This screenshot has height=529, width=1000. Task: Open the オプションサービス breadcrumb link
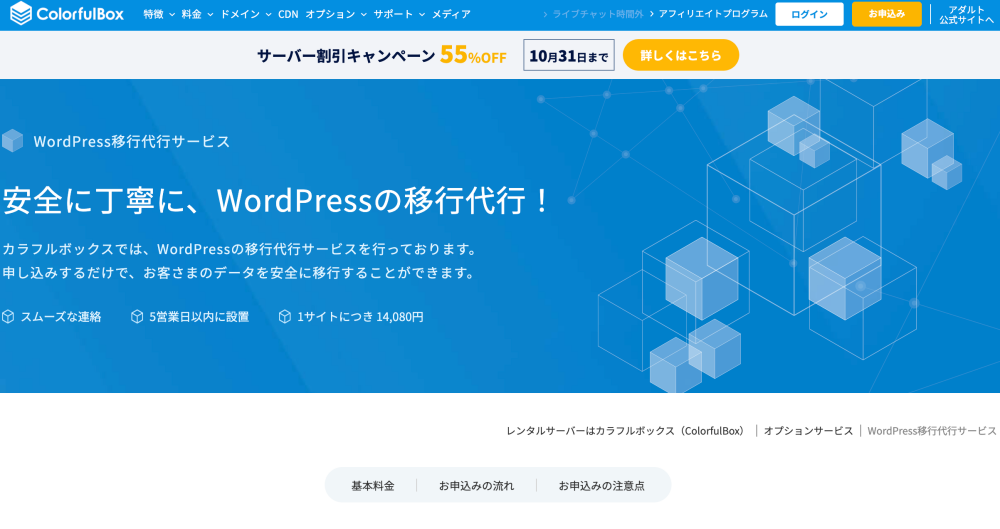[808, 431]
